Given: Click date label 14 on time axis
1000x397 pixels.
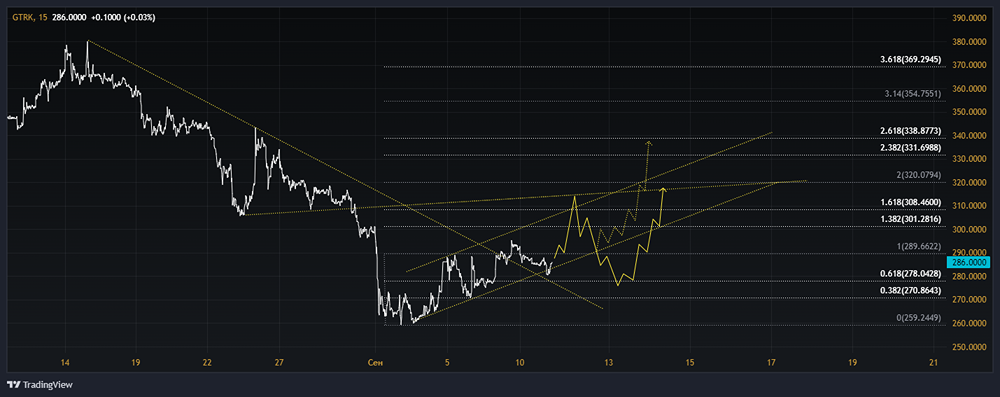Looking at the screenshot, I should coord(64,363).
